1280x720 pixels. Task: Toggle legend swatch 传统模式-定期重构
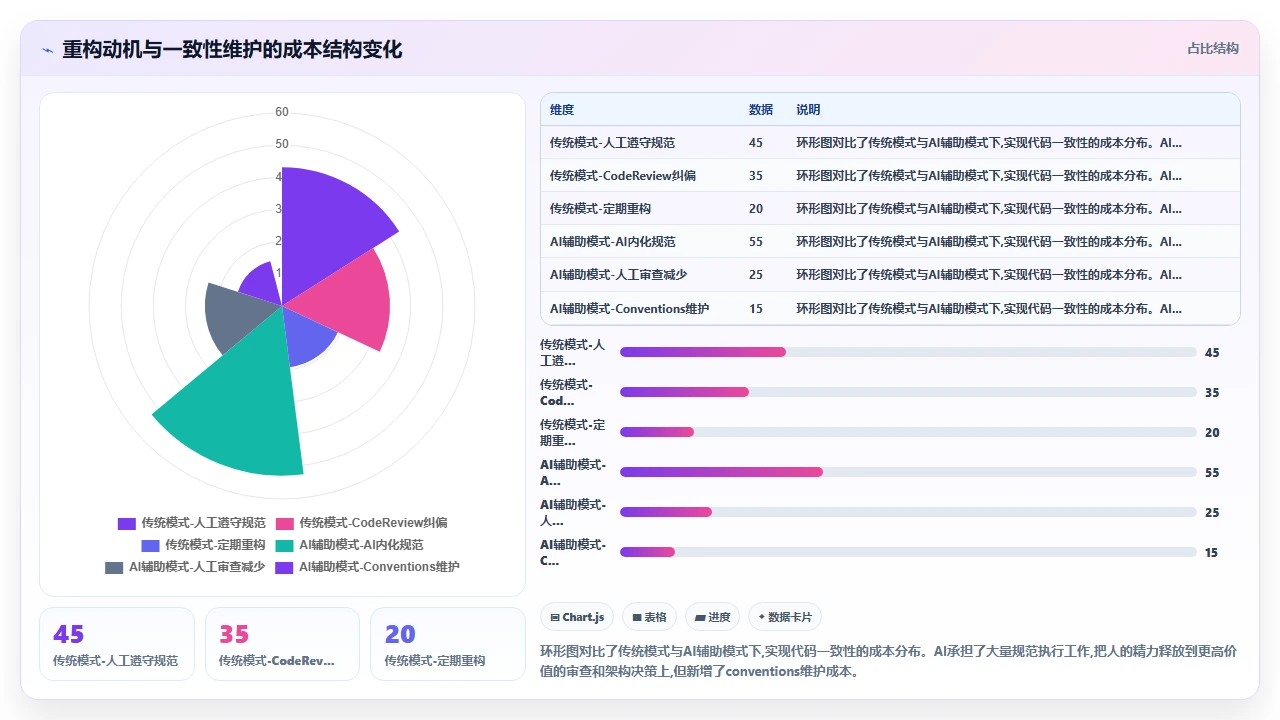[x=150, y=545]
